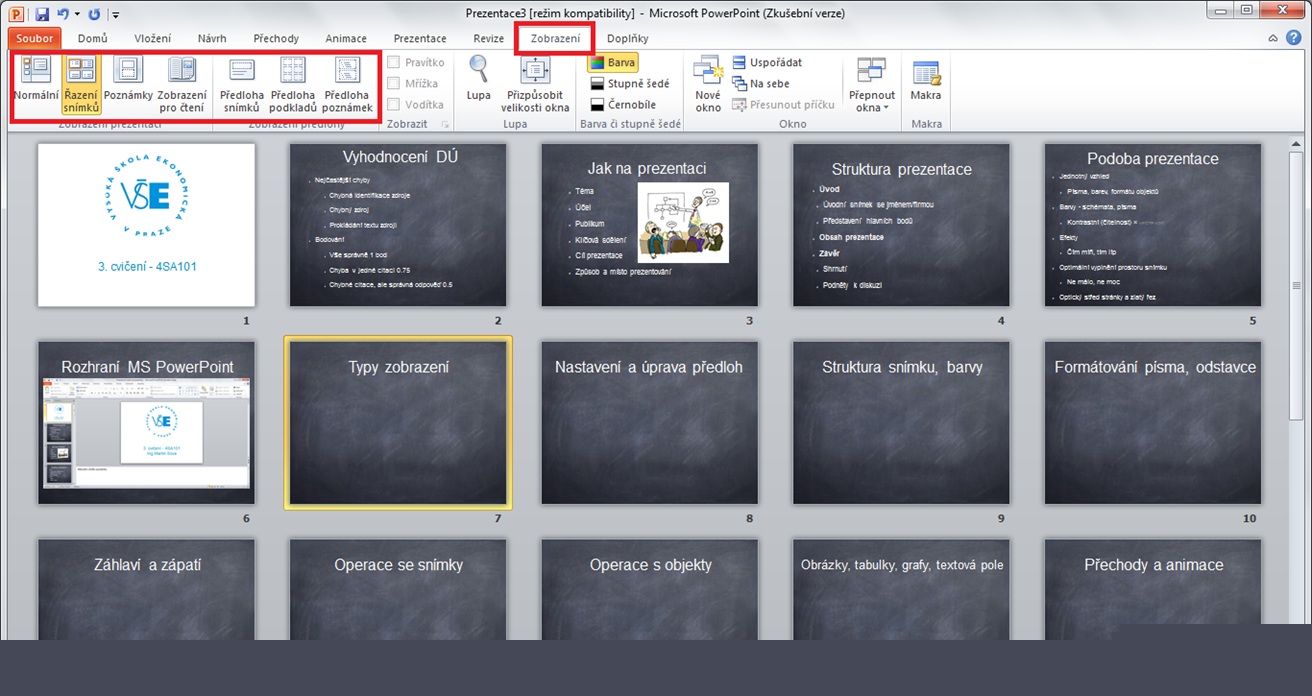Select Formátování písma, odstavce slide
The height and width of the screenshot is (696, 1312).
[x=1153, y=422]
